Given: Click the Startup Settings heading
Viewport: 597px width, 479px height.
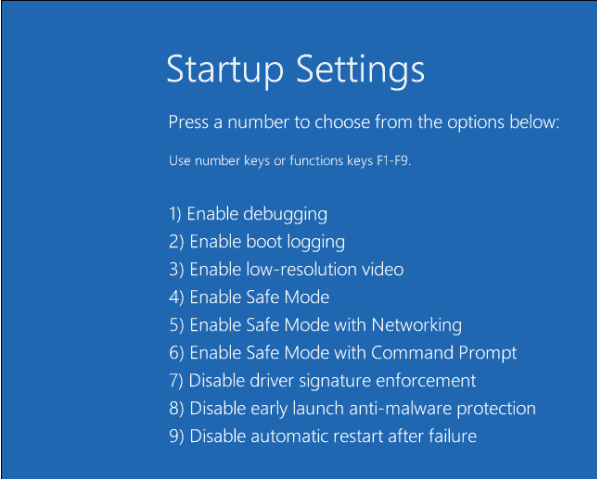Looking at the screenshot, I should (295, 71).
